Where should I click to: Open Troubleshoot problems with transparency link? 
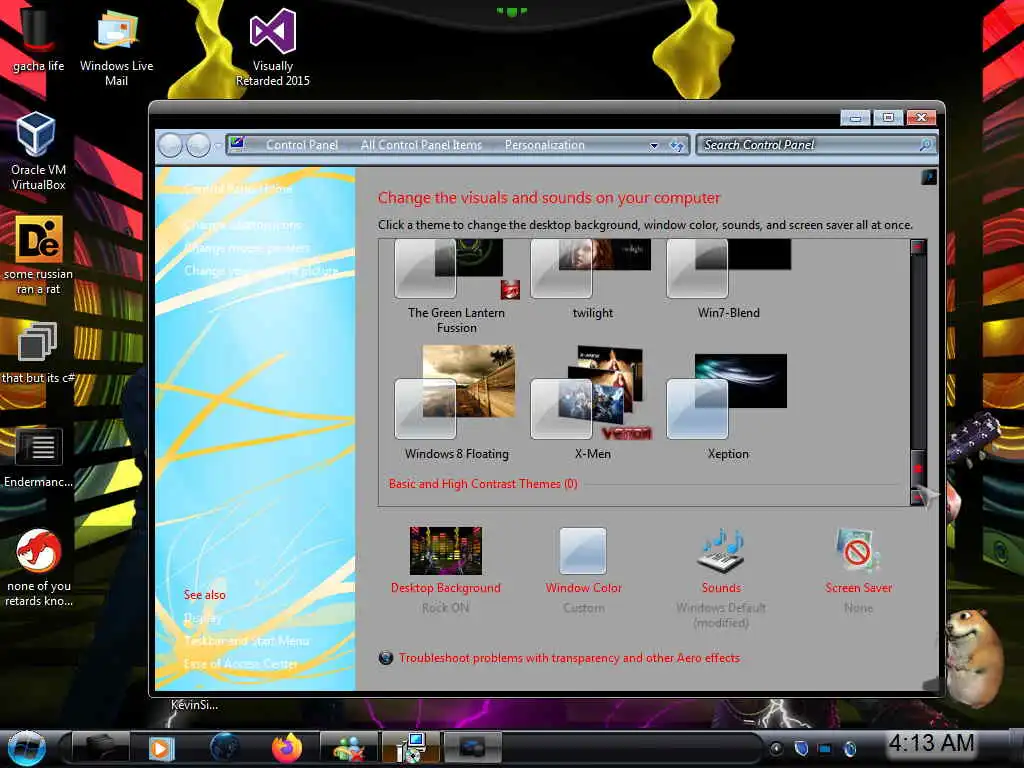click(569, 658)
